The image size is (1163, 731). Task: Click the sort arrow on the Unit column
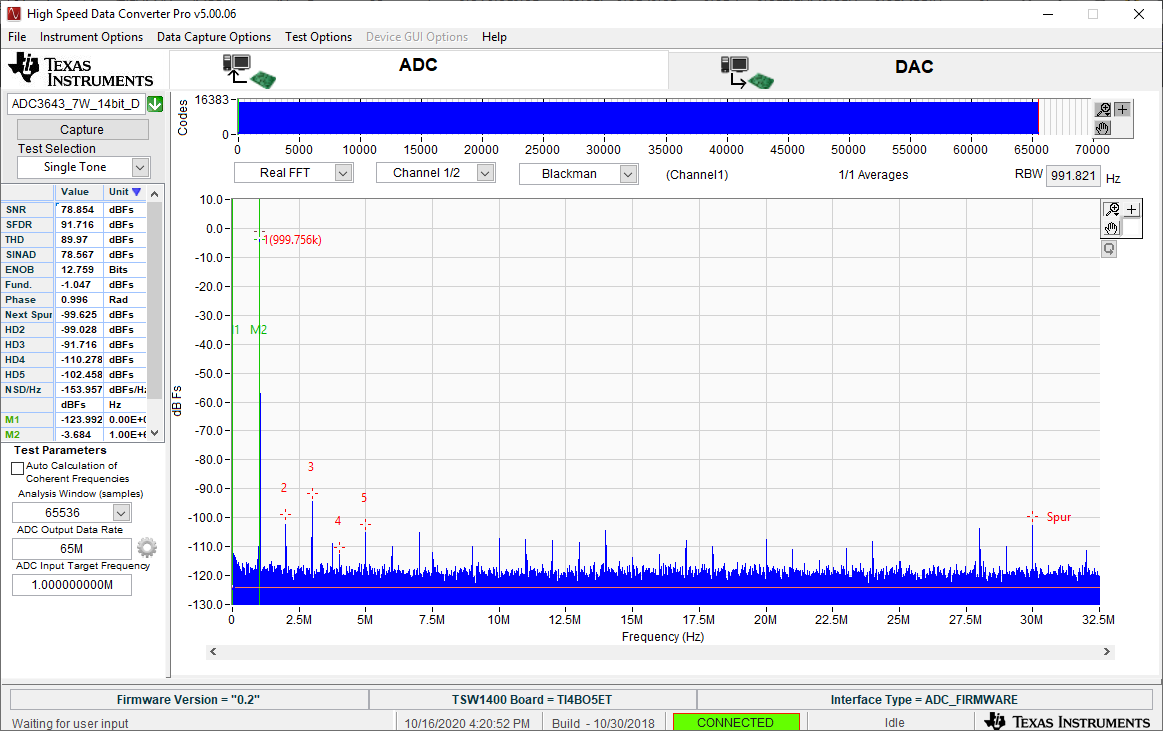pyautogui.click(x=137, y=191)
